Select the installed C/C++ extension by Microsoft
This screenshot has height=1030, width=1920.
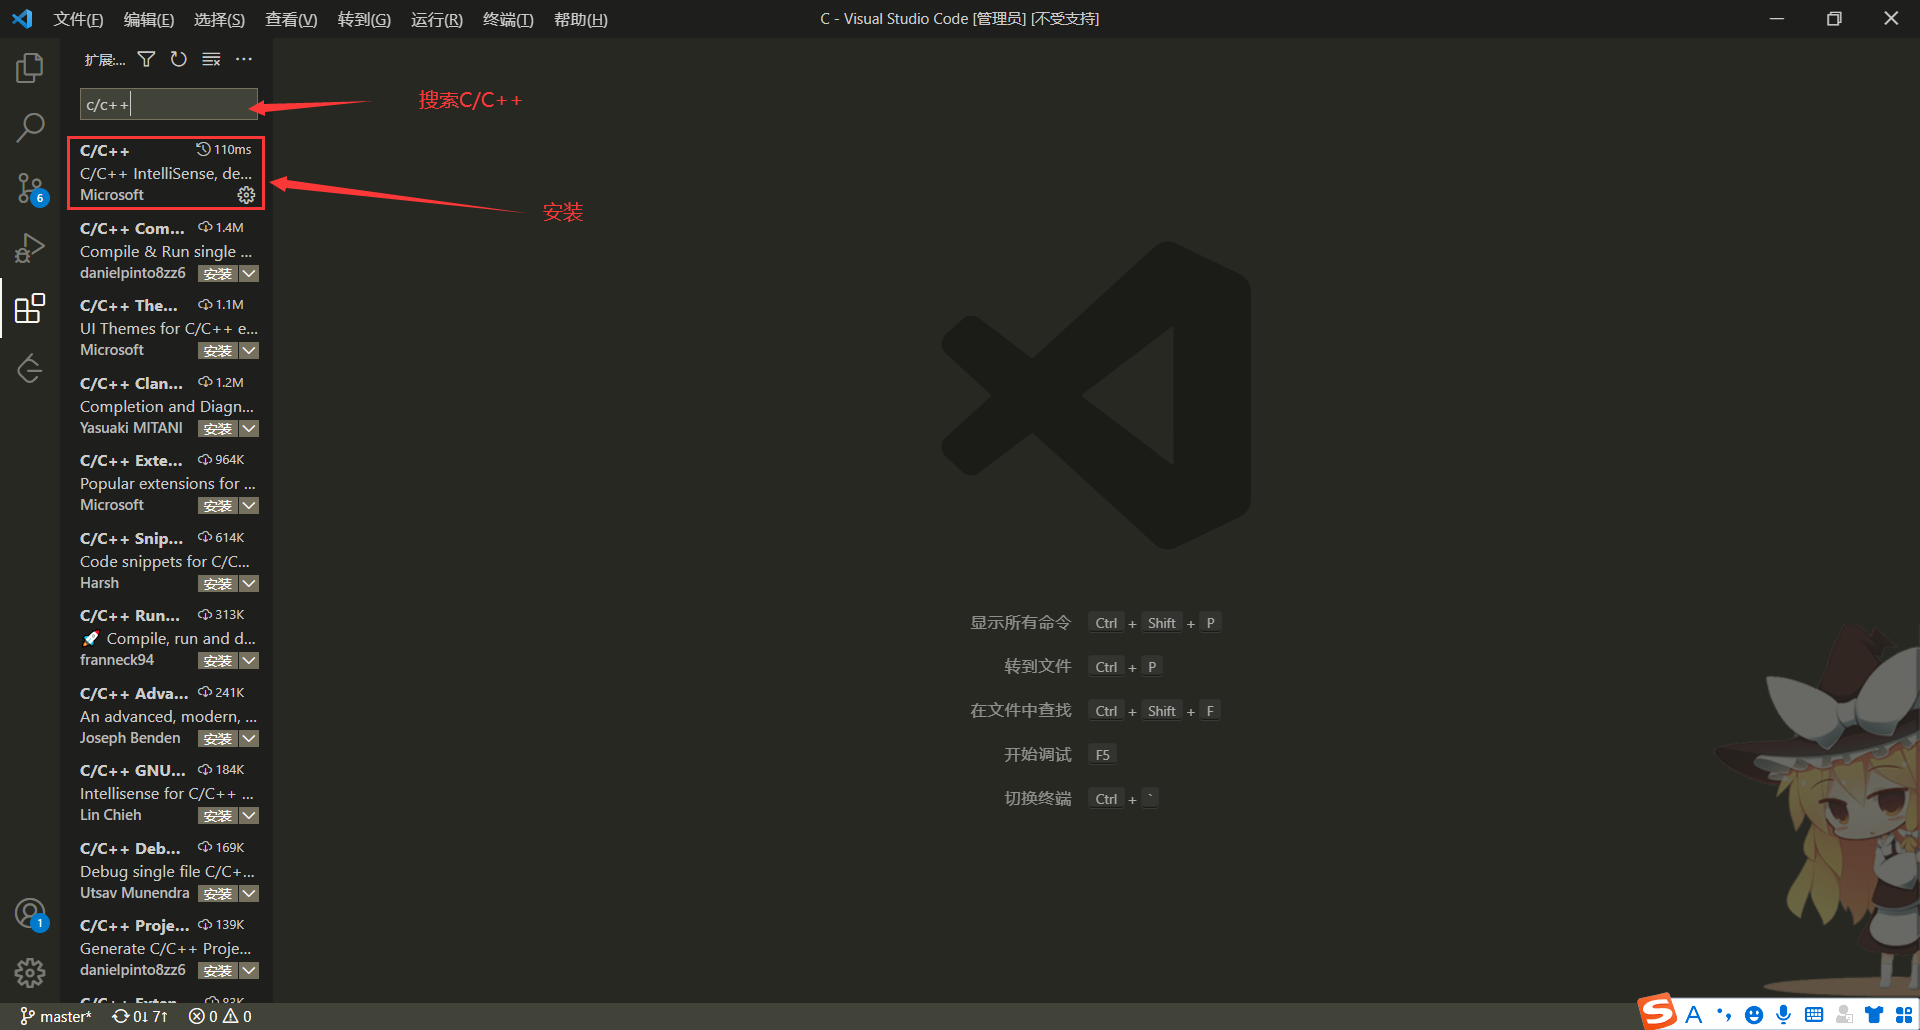[x=166, y=173]
